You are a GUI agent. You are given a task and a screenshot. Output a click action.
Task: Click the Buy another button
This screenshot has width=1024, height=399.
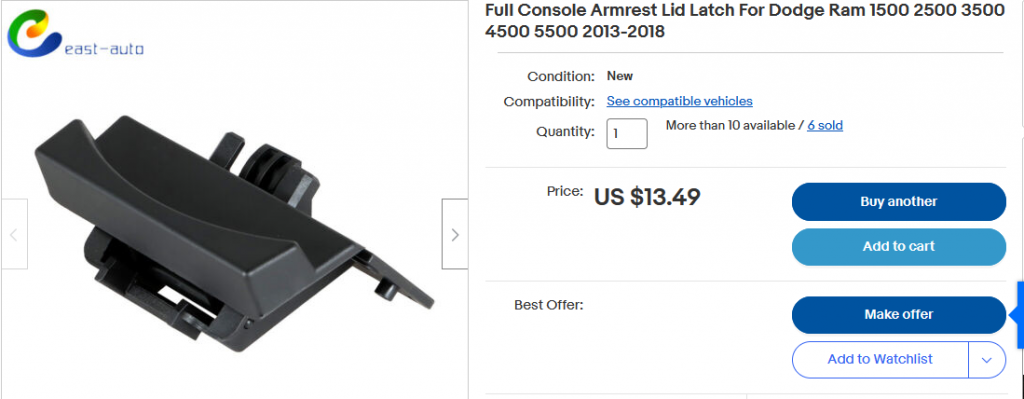pyautogui.click(x=899, y=202)
